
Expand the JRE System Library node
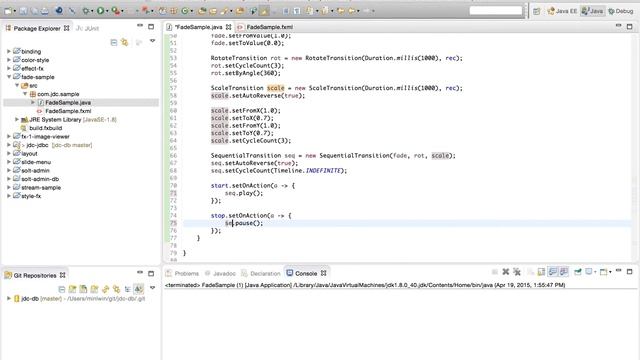pos(17,120)
